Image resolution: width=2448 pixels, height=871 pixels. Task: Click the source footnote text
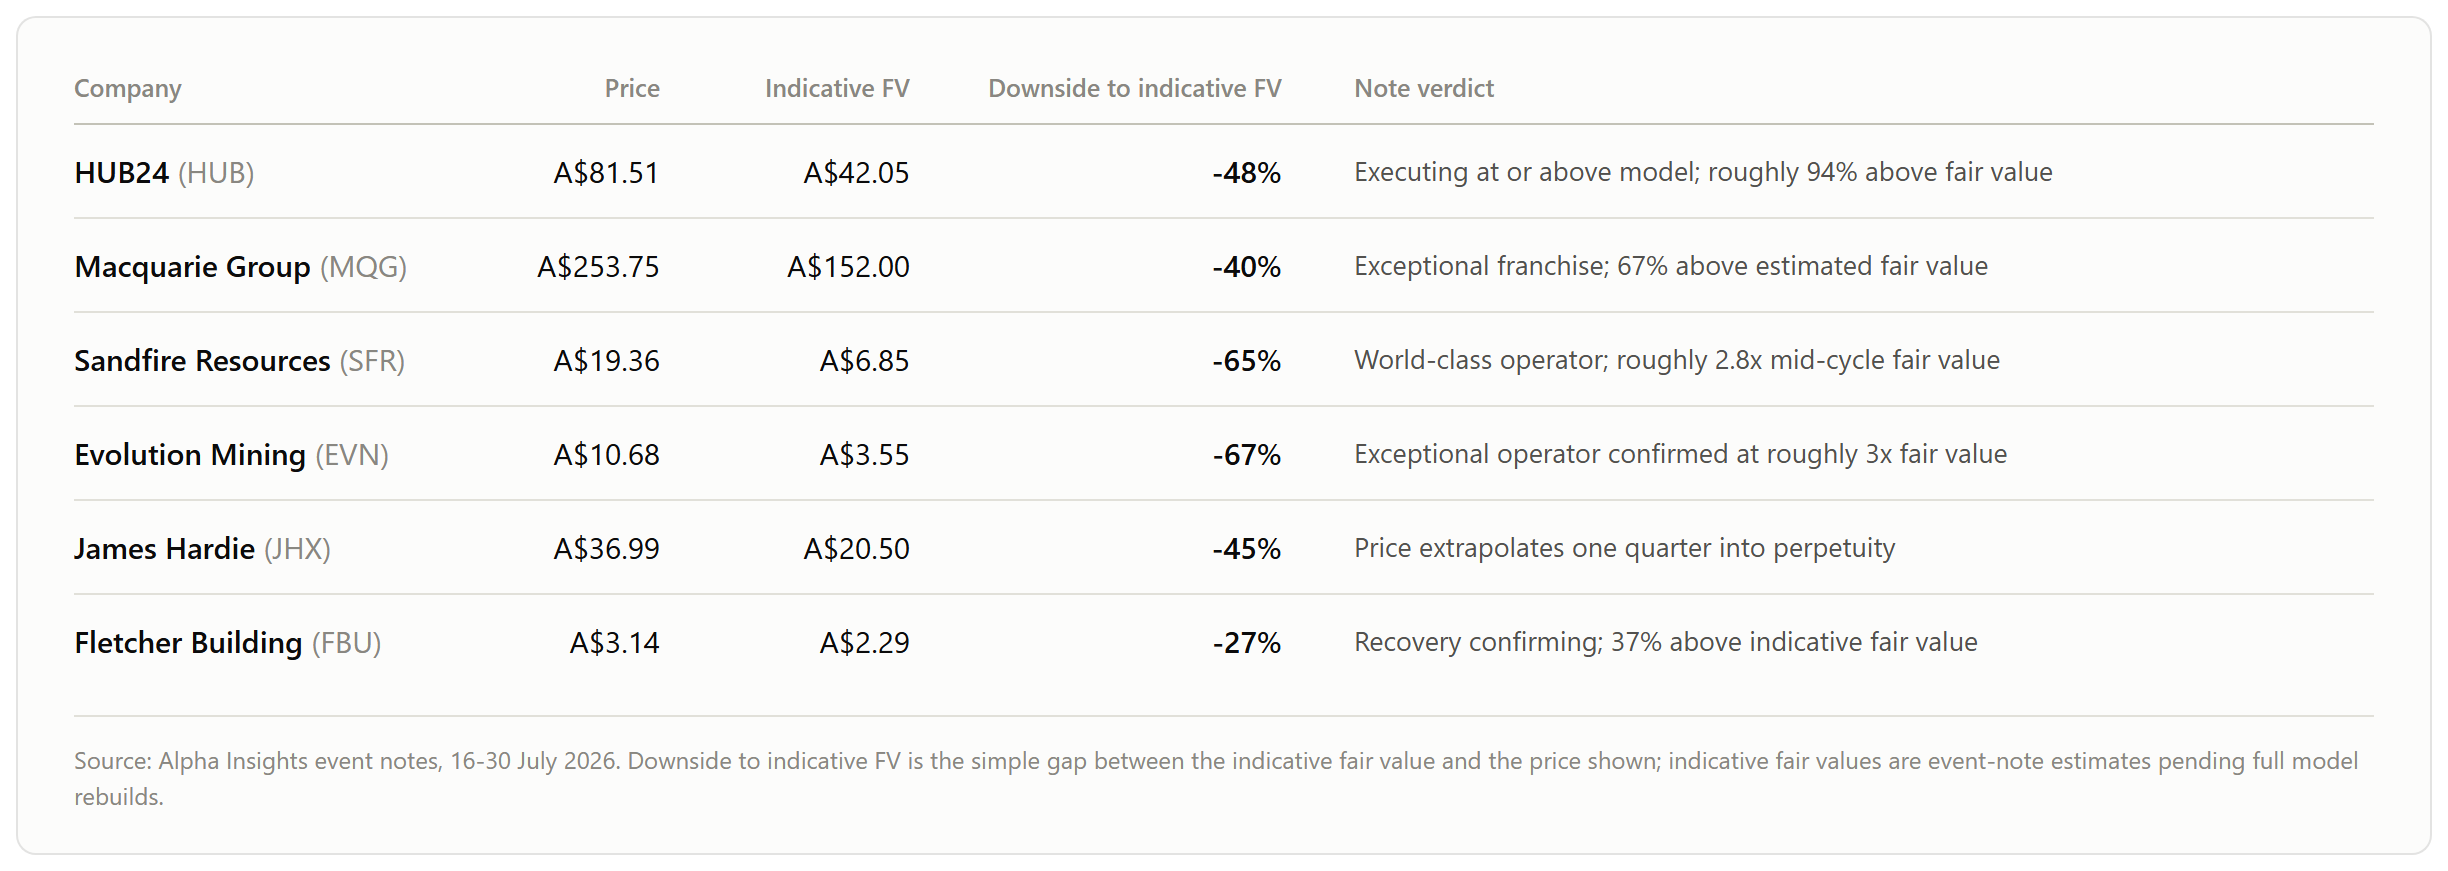(1216, 779)
